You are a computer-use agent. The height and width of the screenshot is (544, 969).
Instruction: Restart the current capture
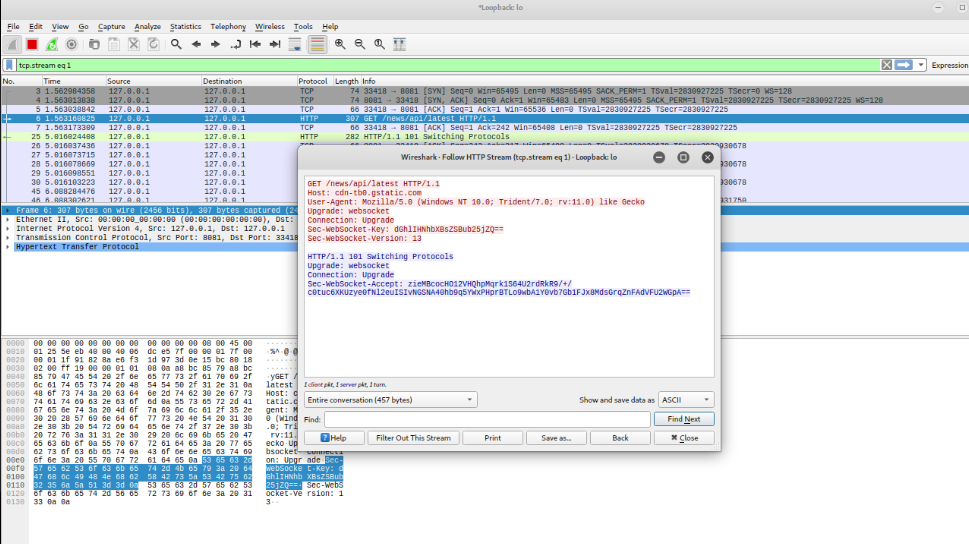click(51, 44)
